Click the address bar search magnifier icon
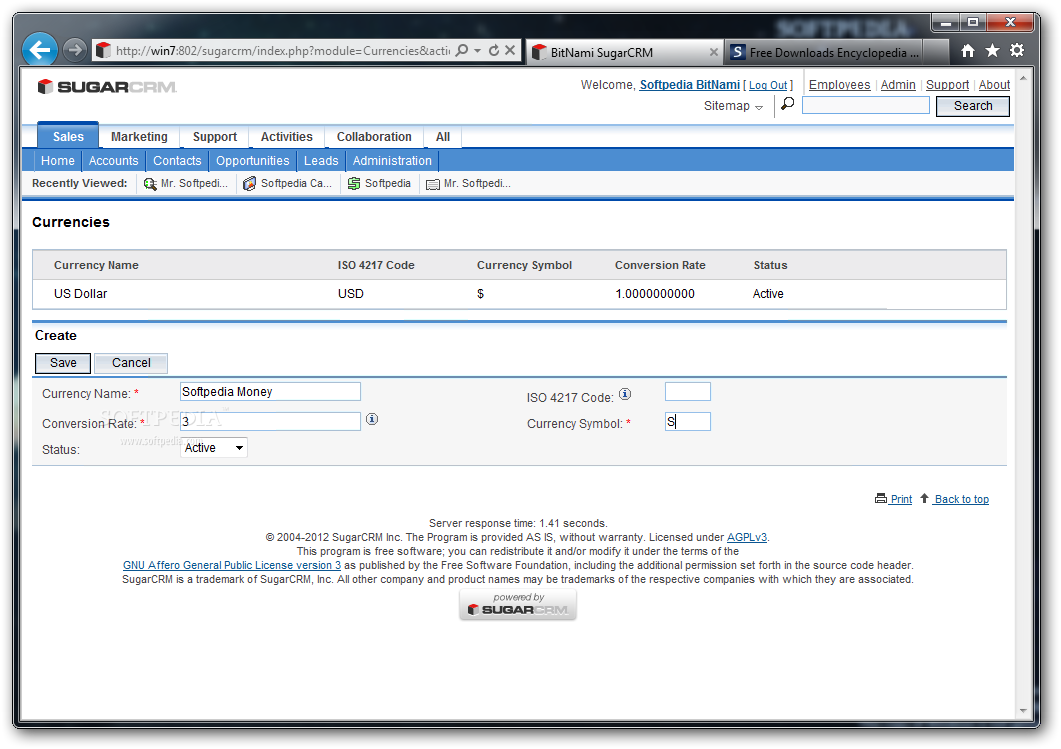Image resolution: width=1061 pixels, height=749 pixels. point(461,50)
